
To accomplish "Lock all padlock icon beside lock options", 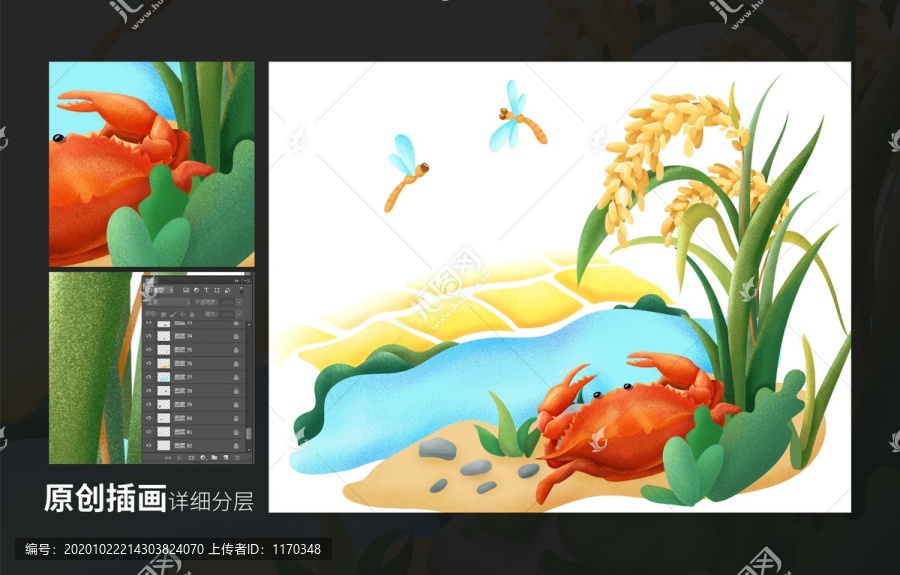I will click(x=192, y=314).
